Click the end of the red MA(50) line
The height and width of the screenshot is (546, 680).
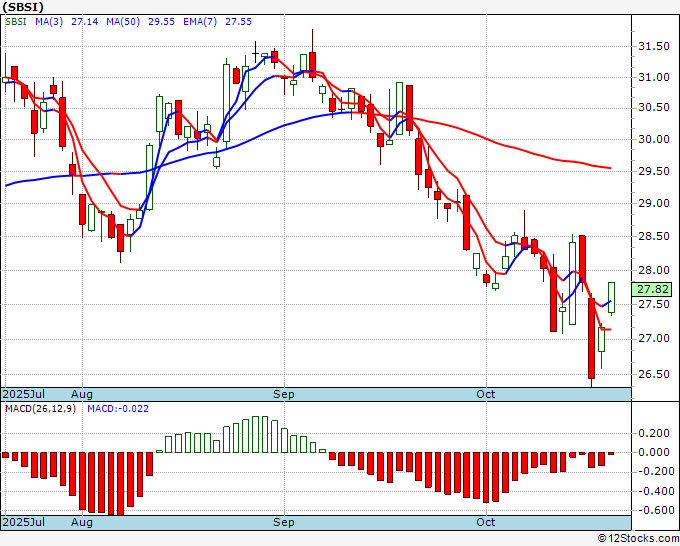pyautogui.click(x=610, y=168)
